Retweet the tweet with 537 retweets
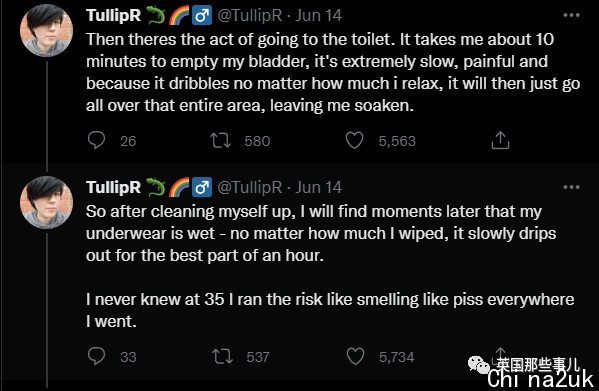Viewport: 599px width, 391px height. pyautogui.click(x=222, y=356)
